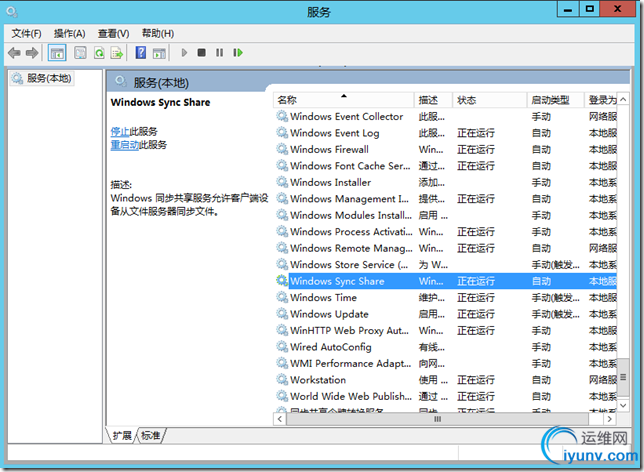Click gear icon of Windows Event Log
This screenshot has width=644, height=472.
click(282, 133)
